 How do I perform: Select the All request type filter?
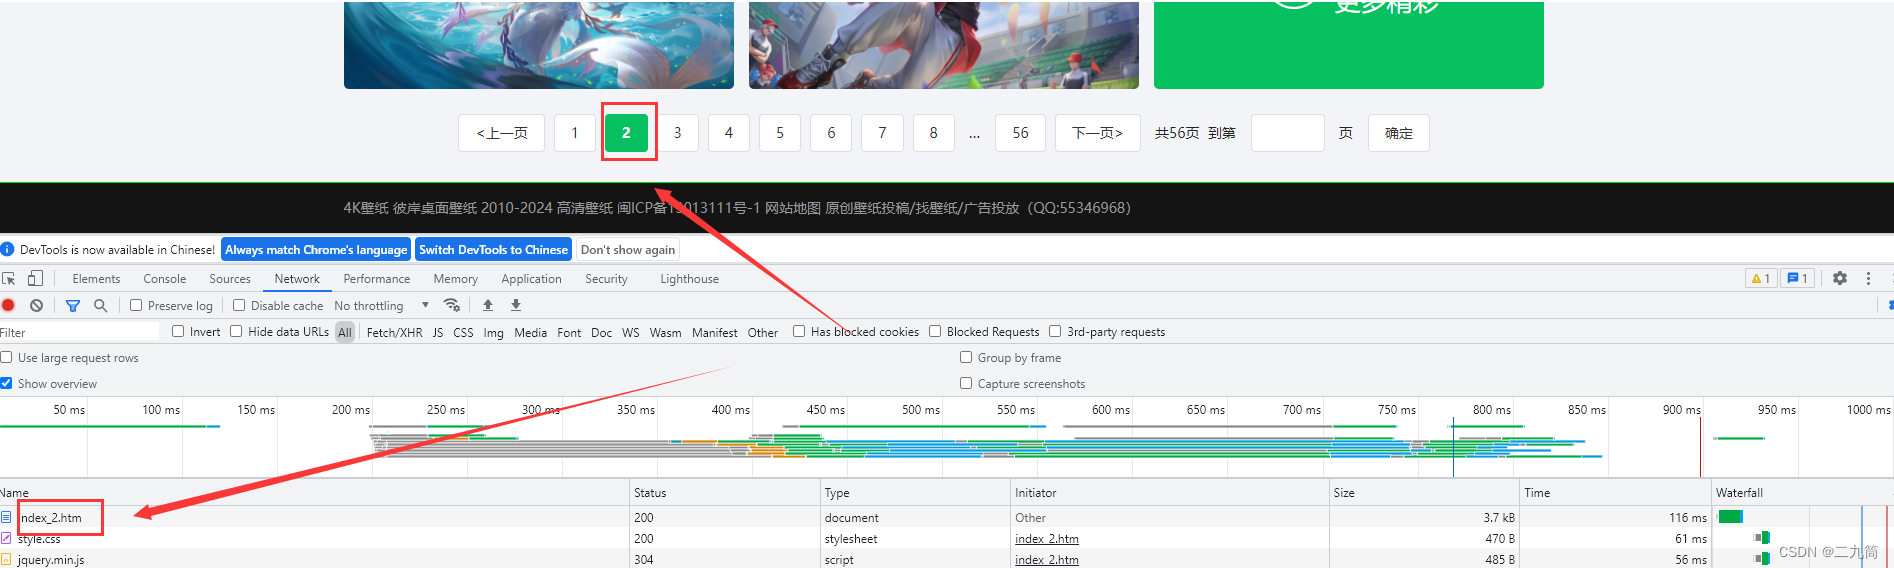pos(345,333)
